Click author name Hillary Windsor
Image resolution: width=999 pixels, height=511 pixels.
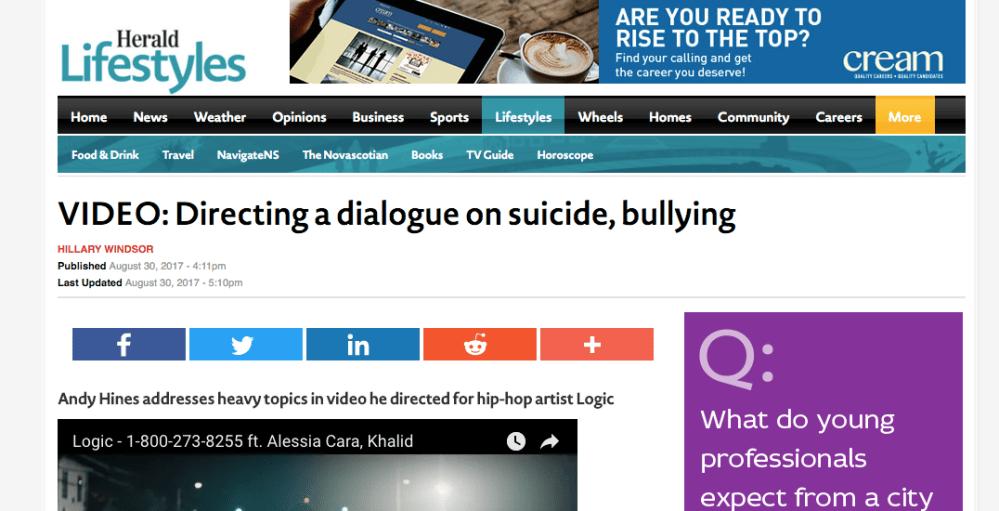click(105, 249)
